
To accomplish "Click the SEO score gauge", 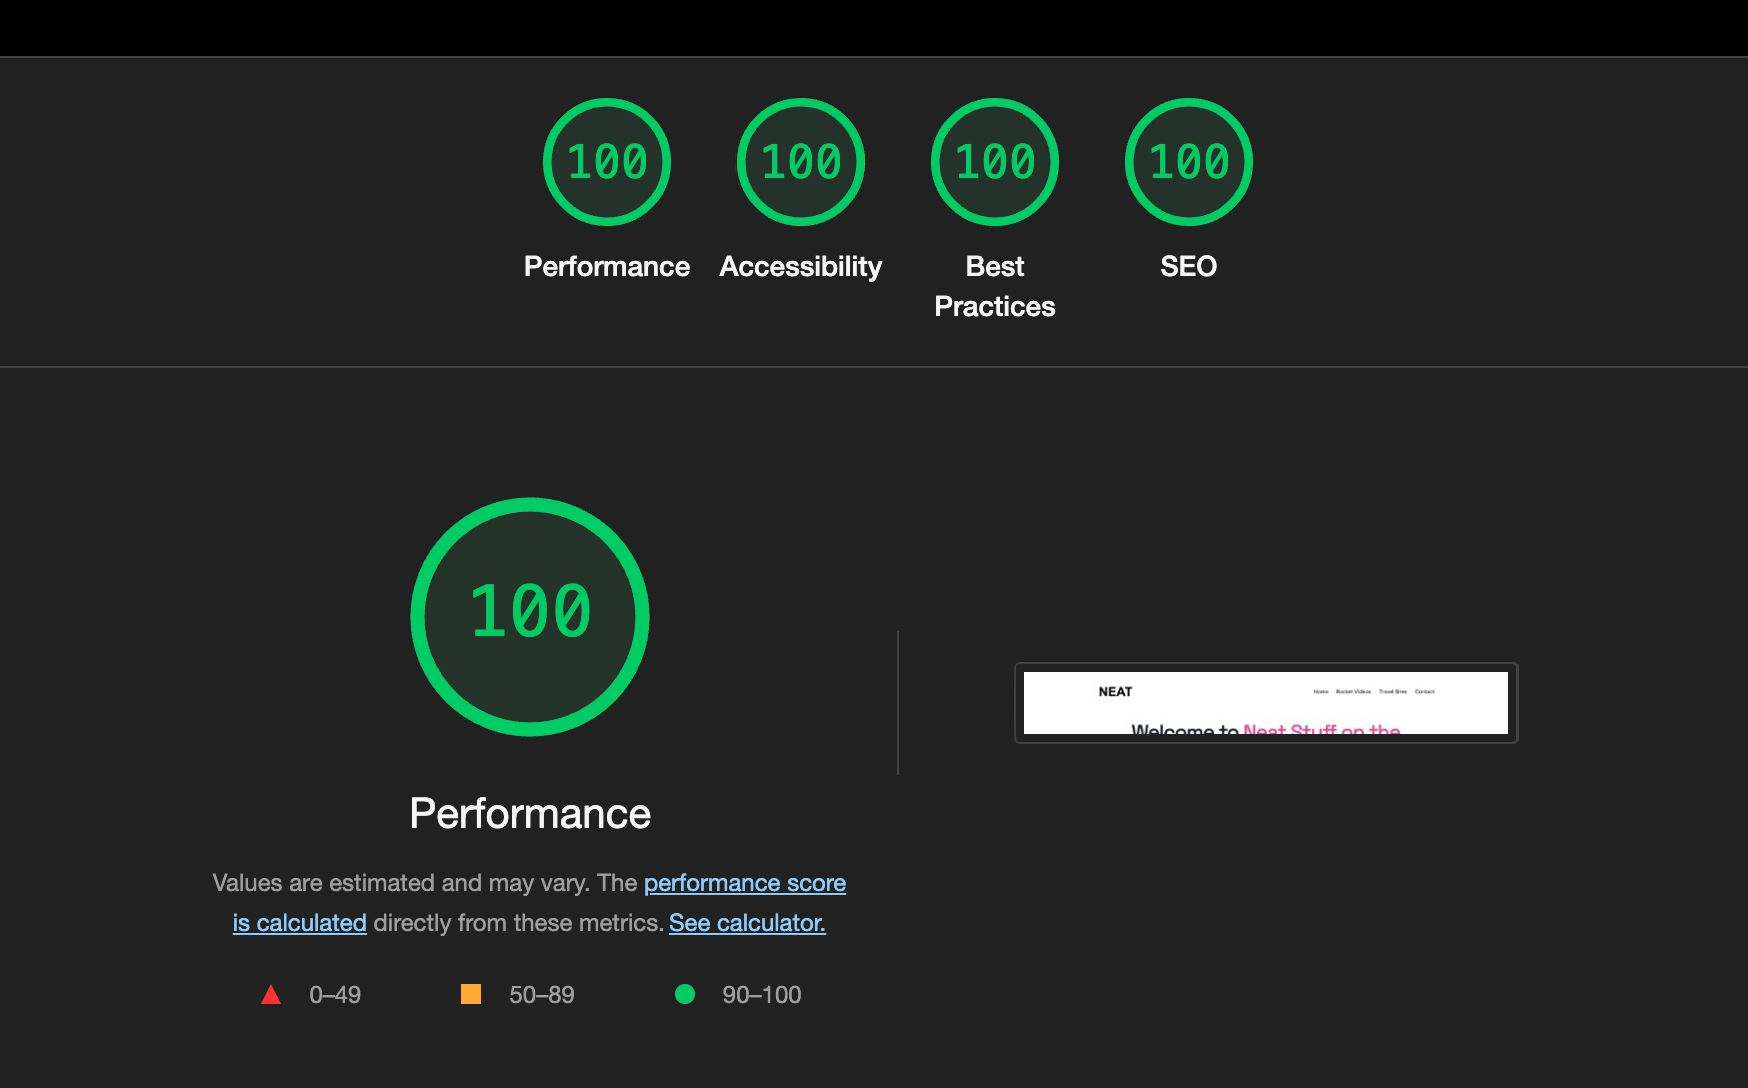I will [x=1186, y=163].
